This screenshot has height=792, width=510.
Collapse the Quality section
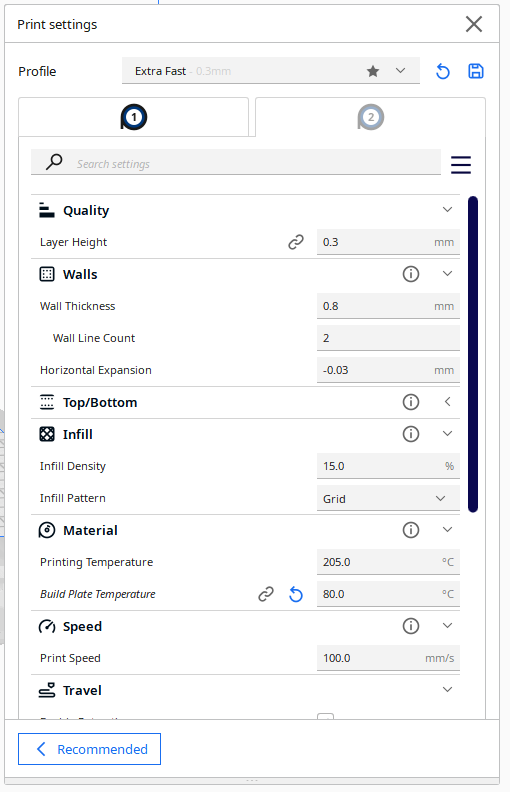click(447, 210)
